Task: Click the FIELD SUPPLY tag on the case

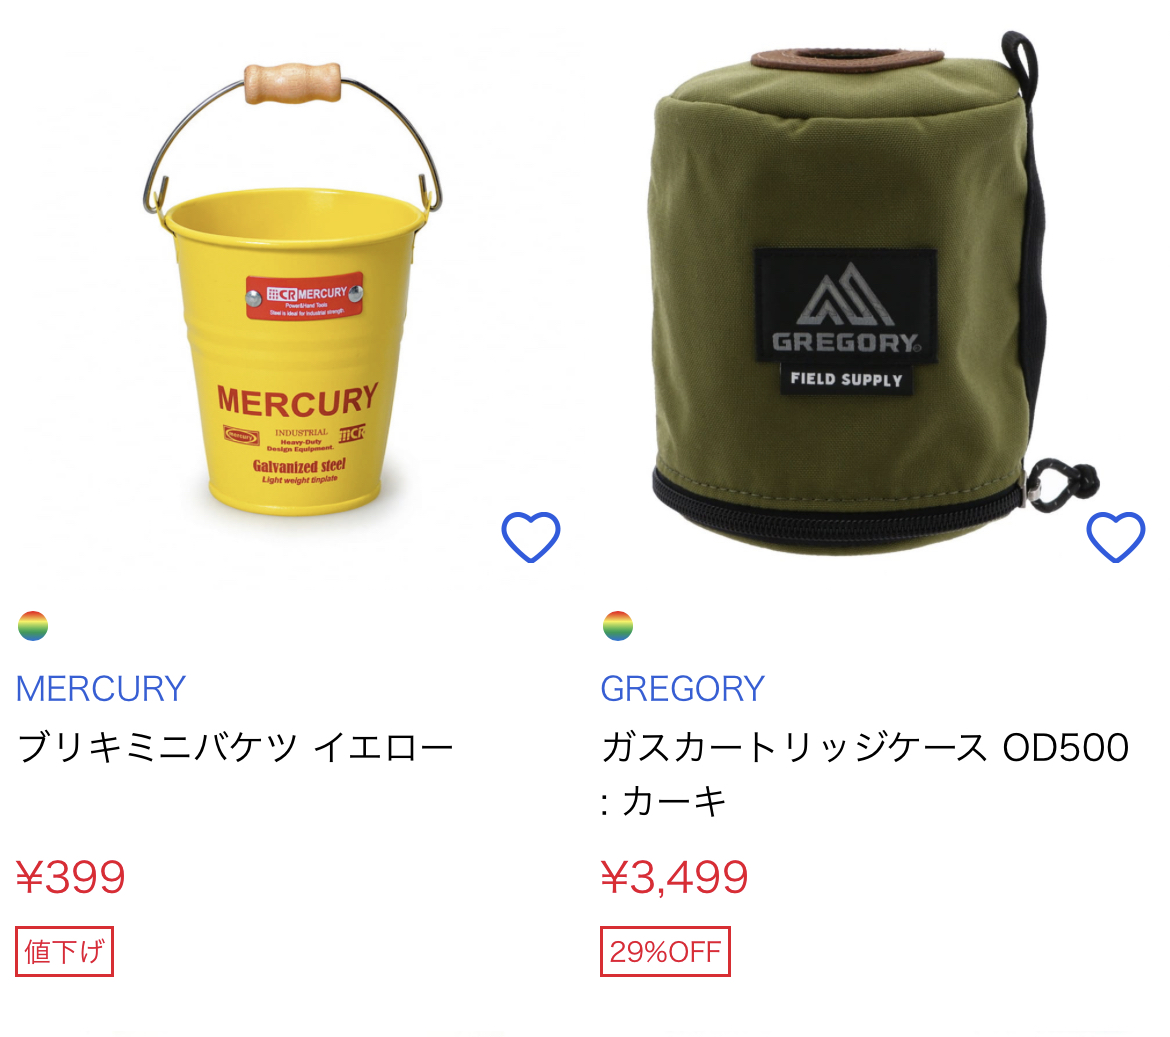Action: tap(846, 379)
